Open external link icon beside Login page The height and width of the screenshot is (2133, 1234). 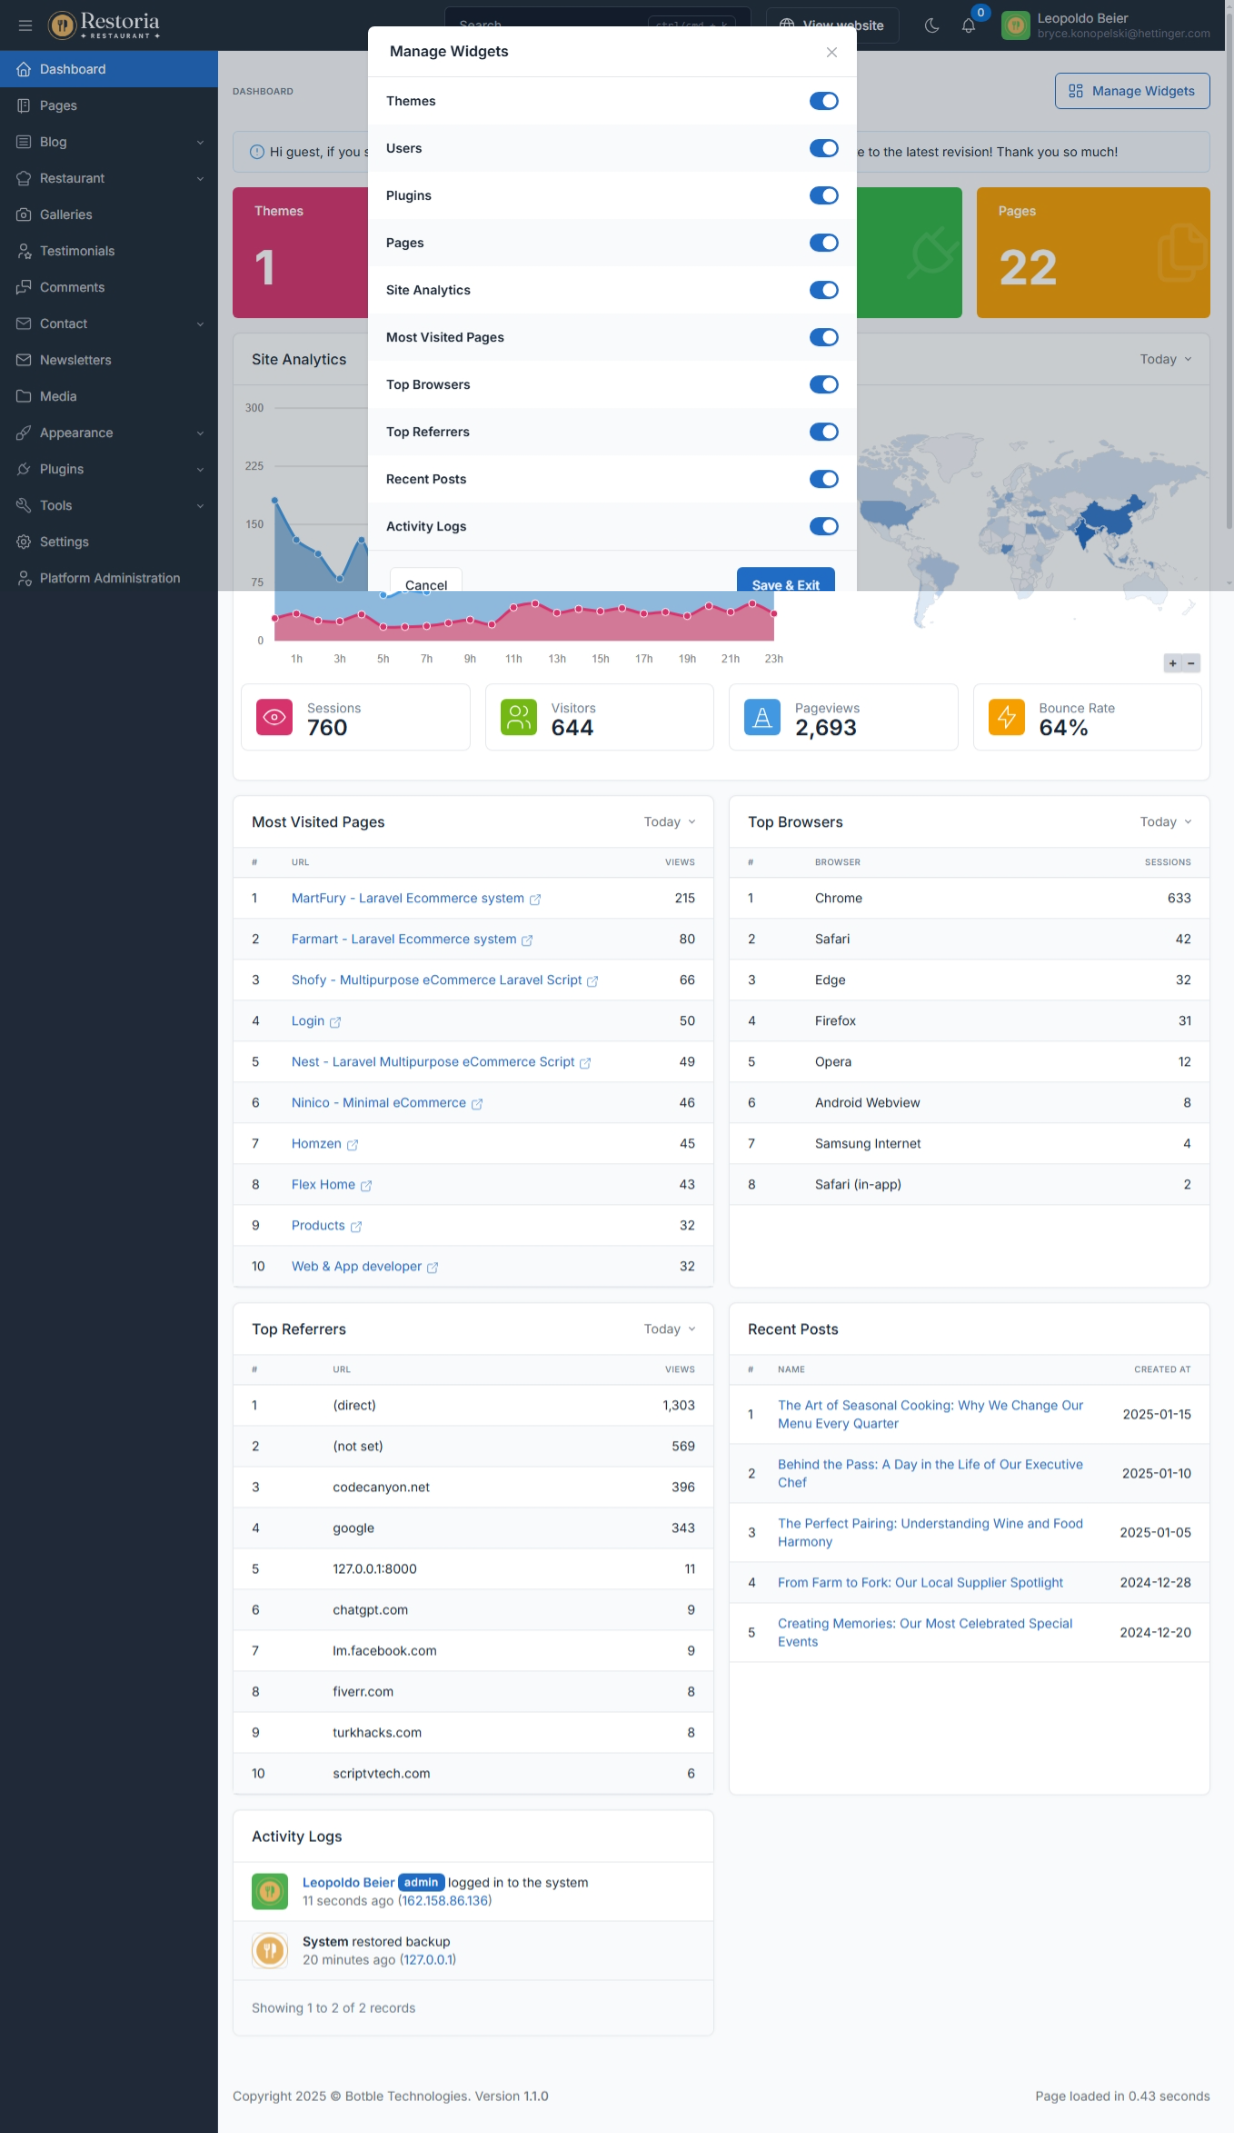[335, 1022]
